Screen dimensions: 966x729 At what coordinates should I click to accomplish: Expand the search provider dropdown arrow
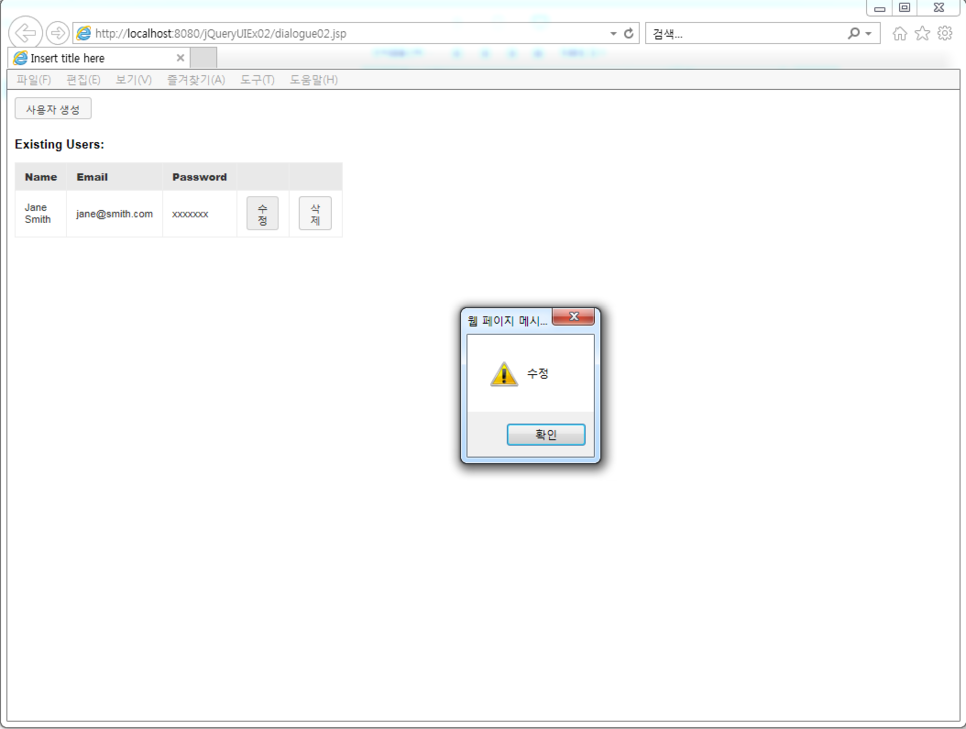[x=869, y=33]
